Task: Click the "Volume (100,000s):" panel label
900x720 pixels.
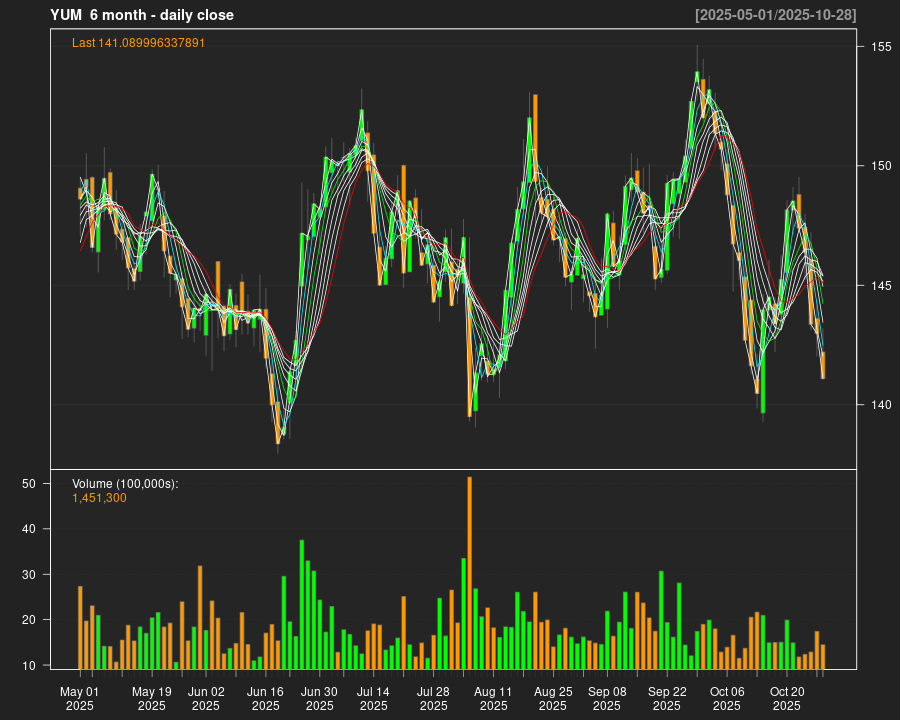Action: click(125, 484)
